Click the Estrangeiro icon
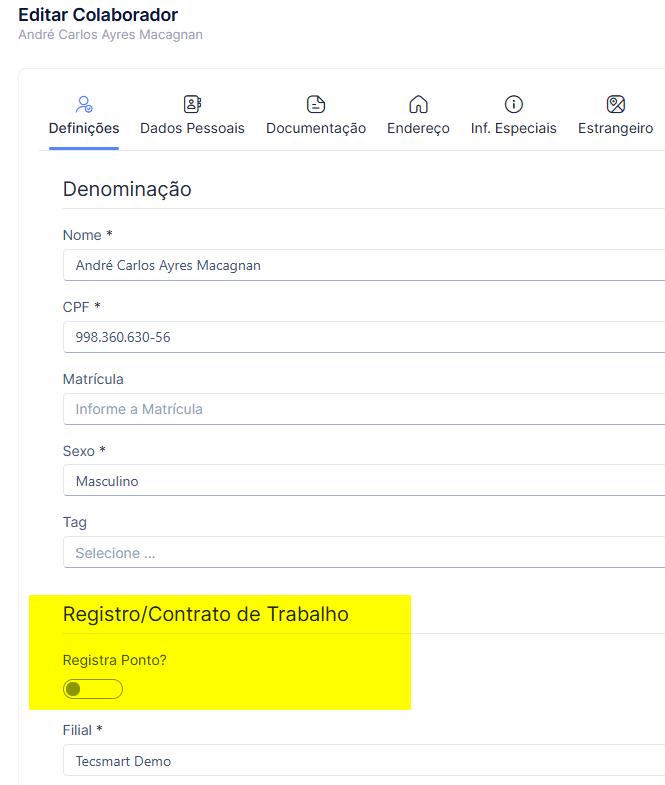Viewport: 665px width, 785px height. [x=616, y=104]
